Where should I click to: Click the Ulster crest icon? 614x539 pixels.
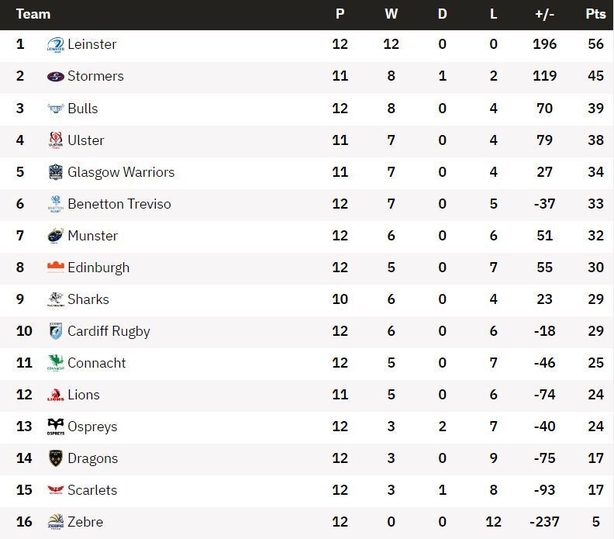pyautogui.click(x=55, y=140)
